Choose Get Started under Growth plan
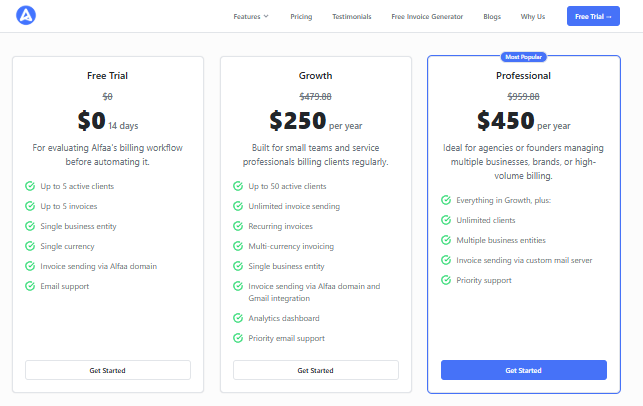Image resolution: width=643 pixels, height=406 pixels. 316,370
